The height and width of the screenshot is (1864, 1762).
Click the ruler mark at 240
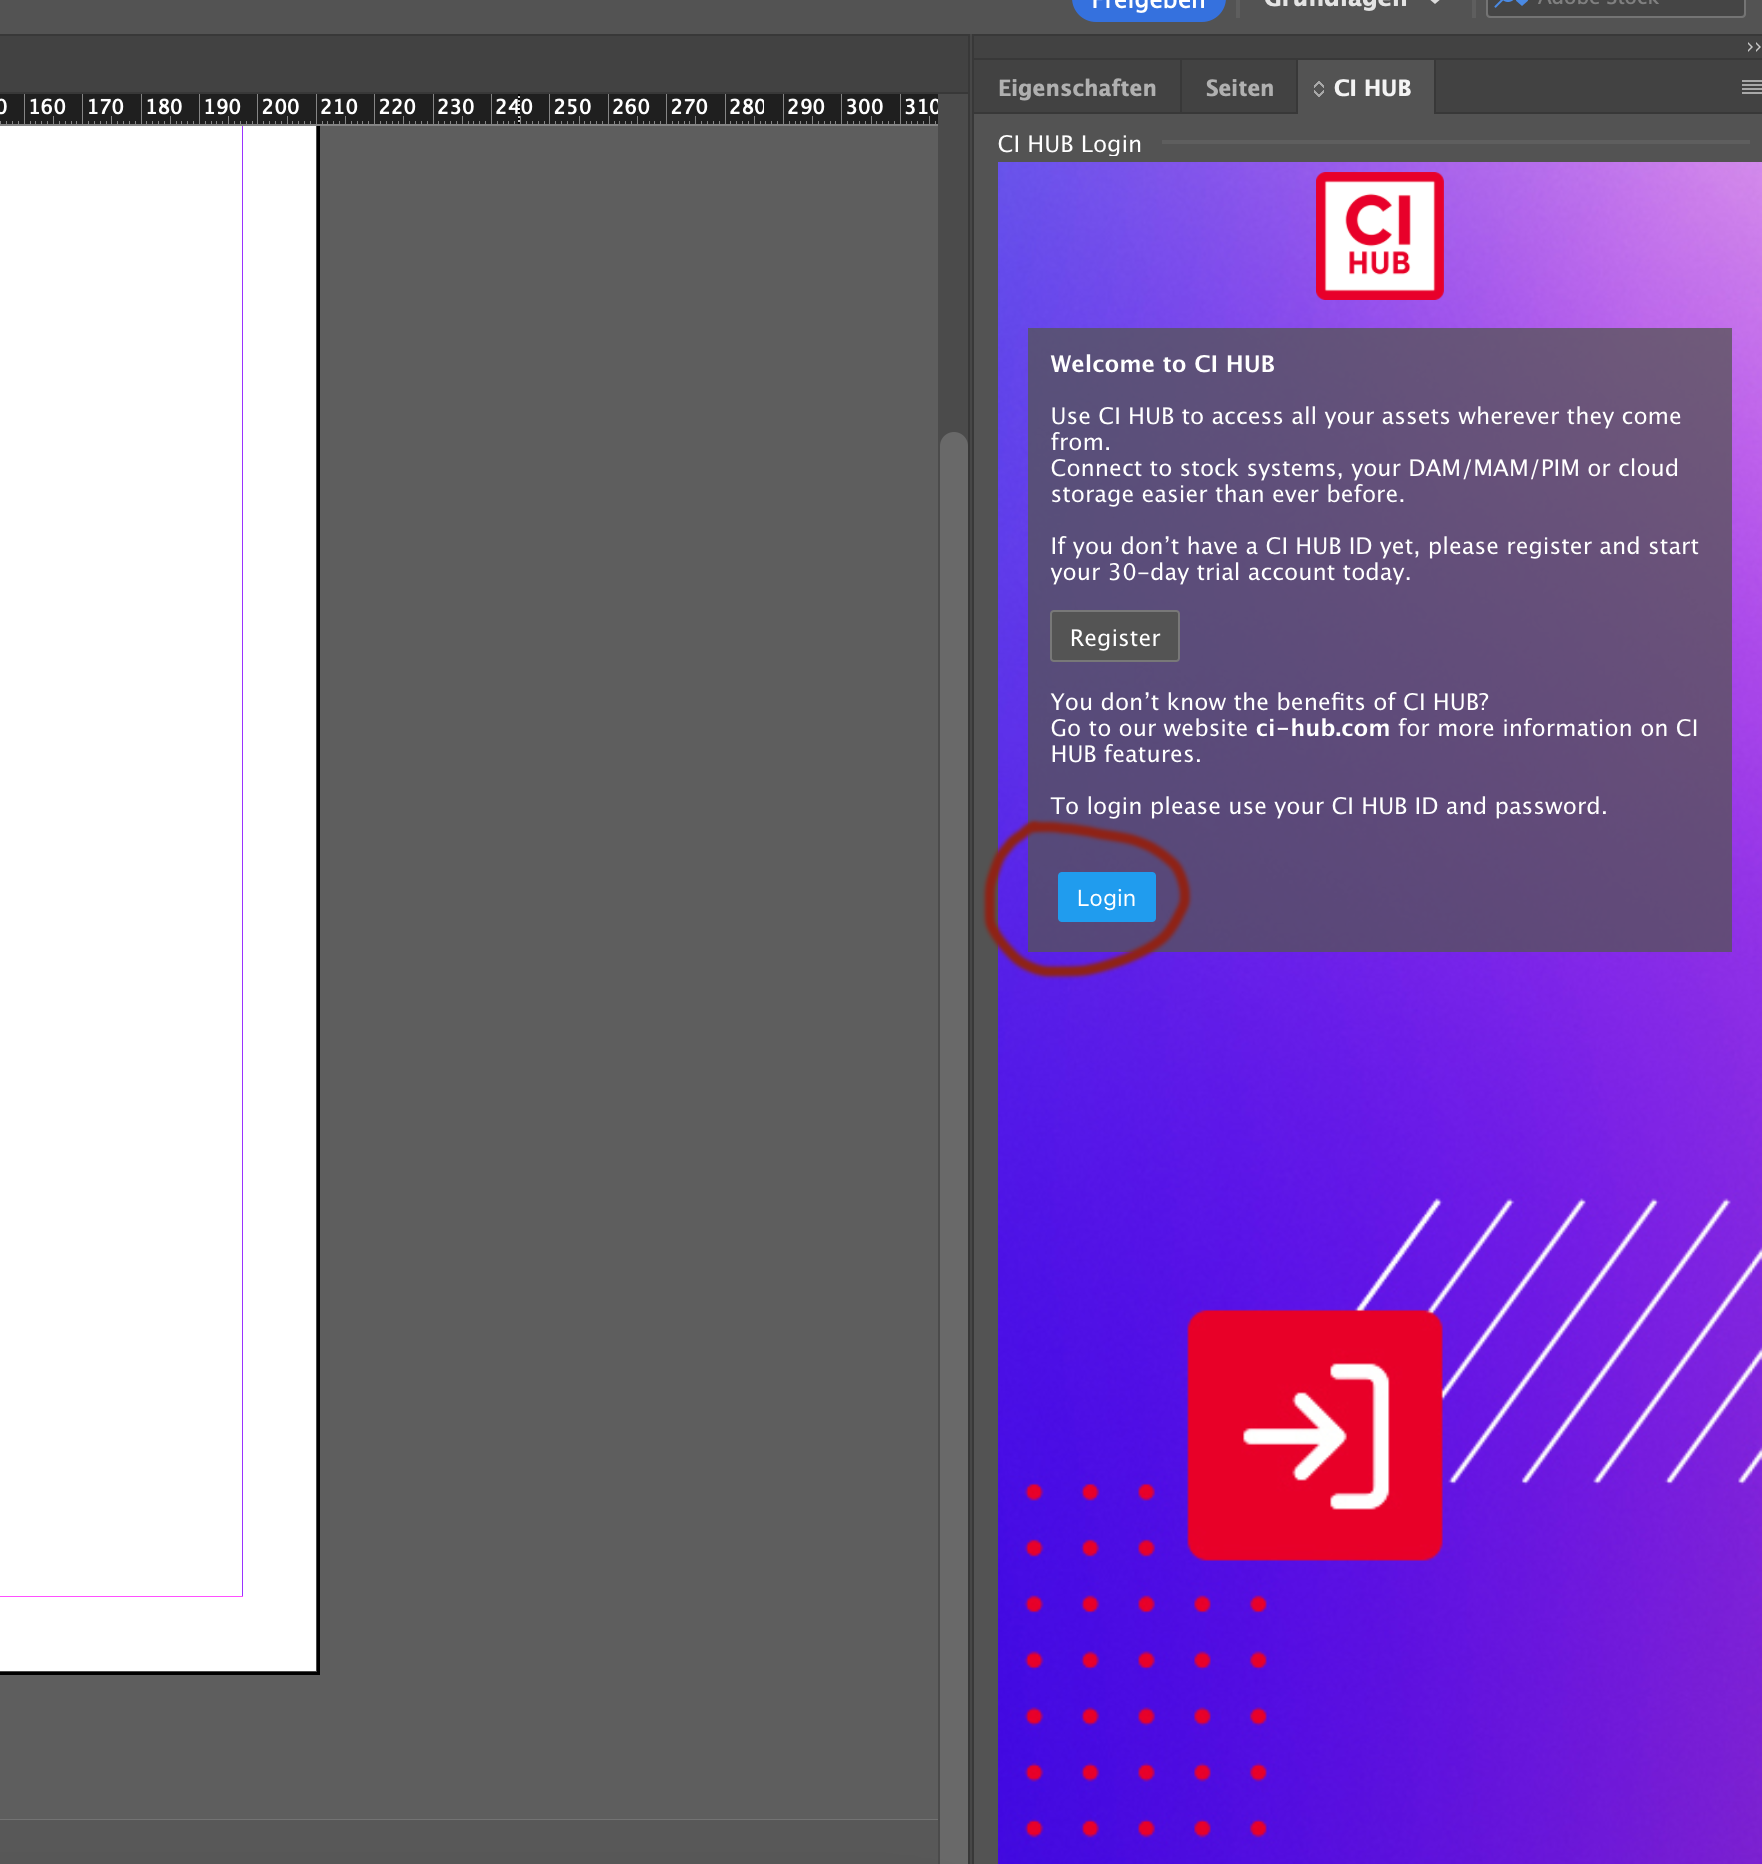(514, 107)
